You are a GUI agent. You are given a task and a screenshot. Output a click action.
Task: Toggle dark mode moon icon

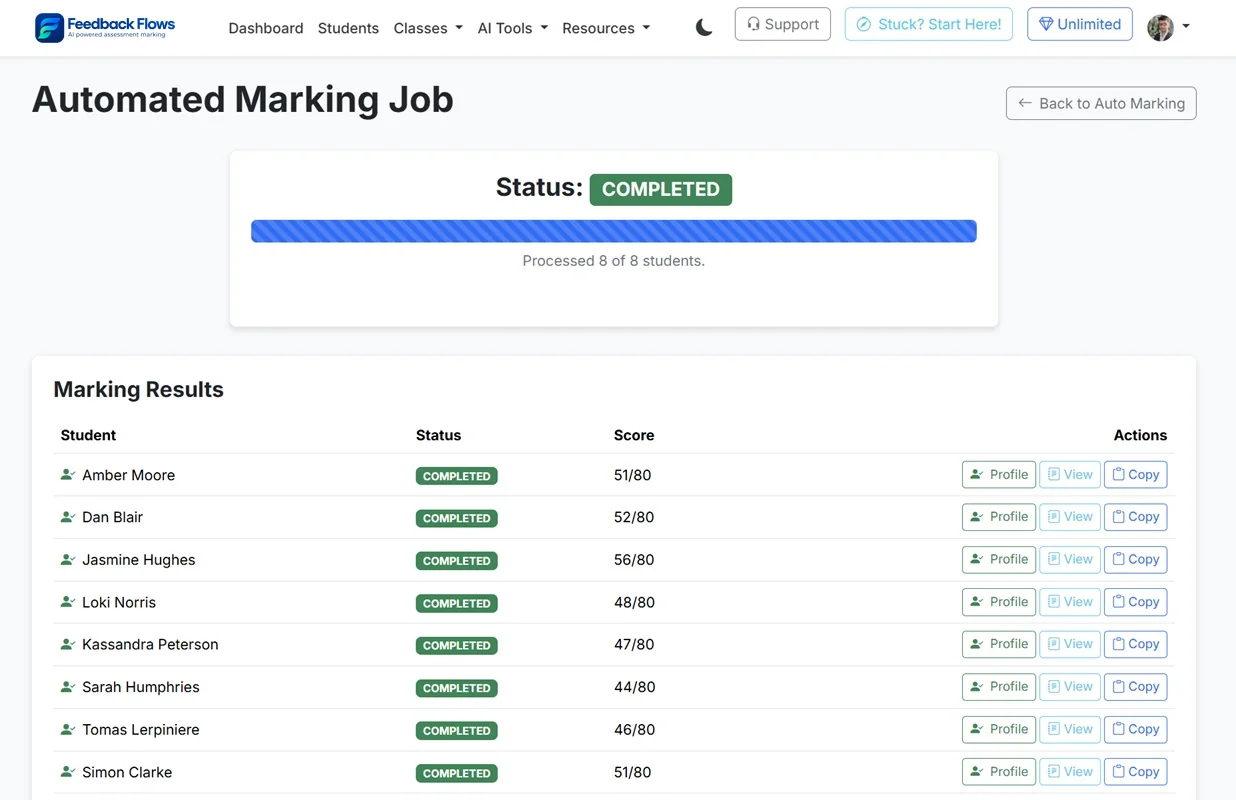pos(704,28)
